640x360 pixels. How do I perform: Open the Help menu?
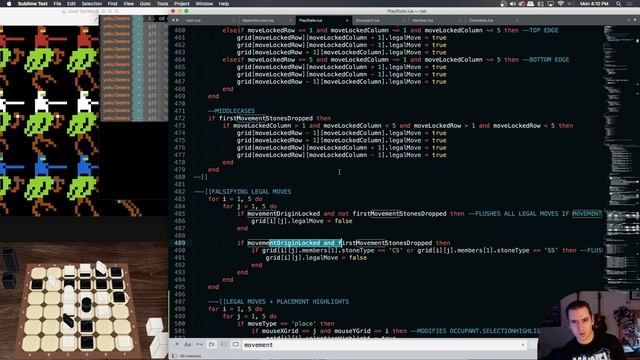(224, 4)
